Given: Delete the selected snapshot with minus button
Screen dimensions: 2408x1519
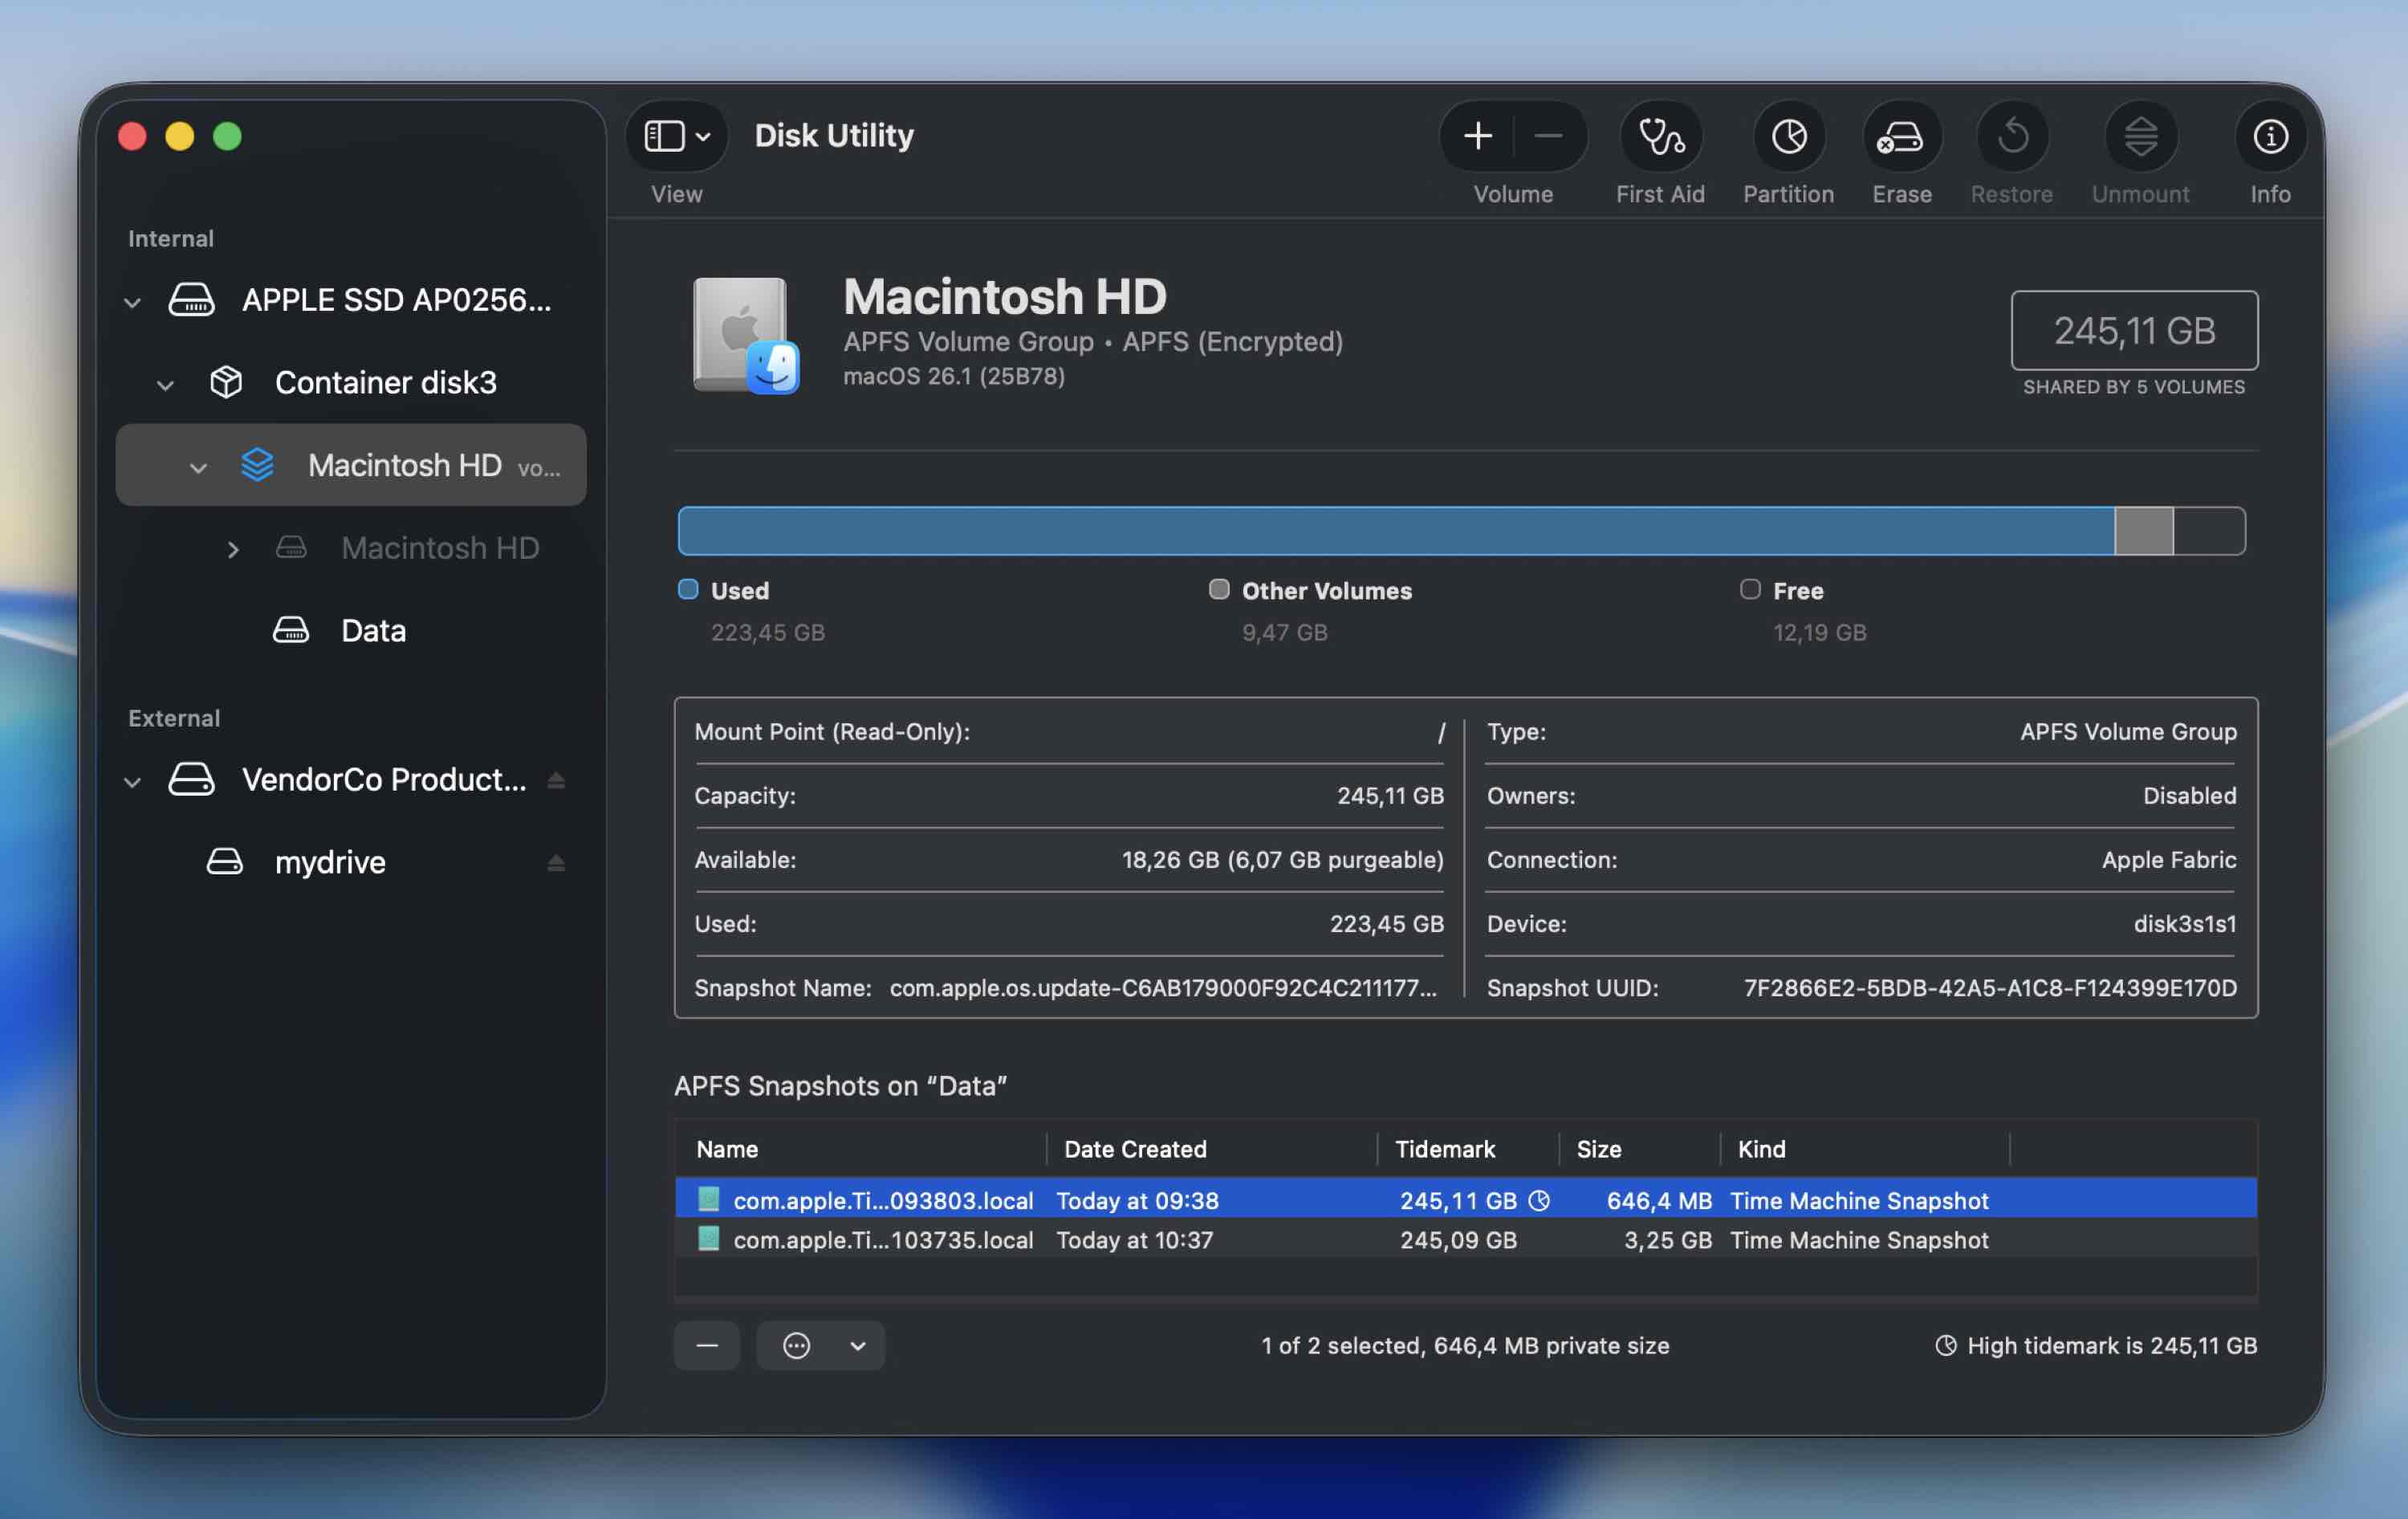Looking at the screenshot, I should tap(707, 1345).
